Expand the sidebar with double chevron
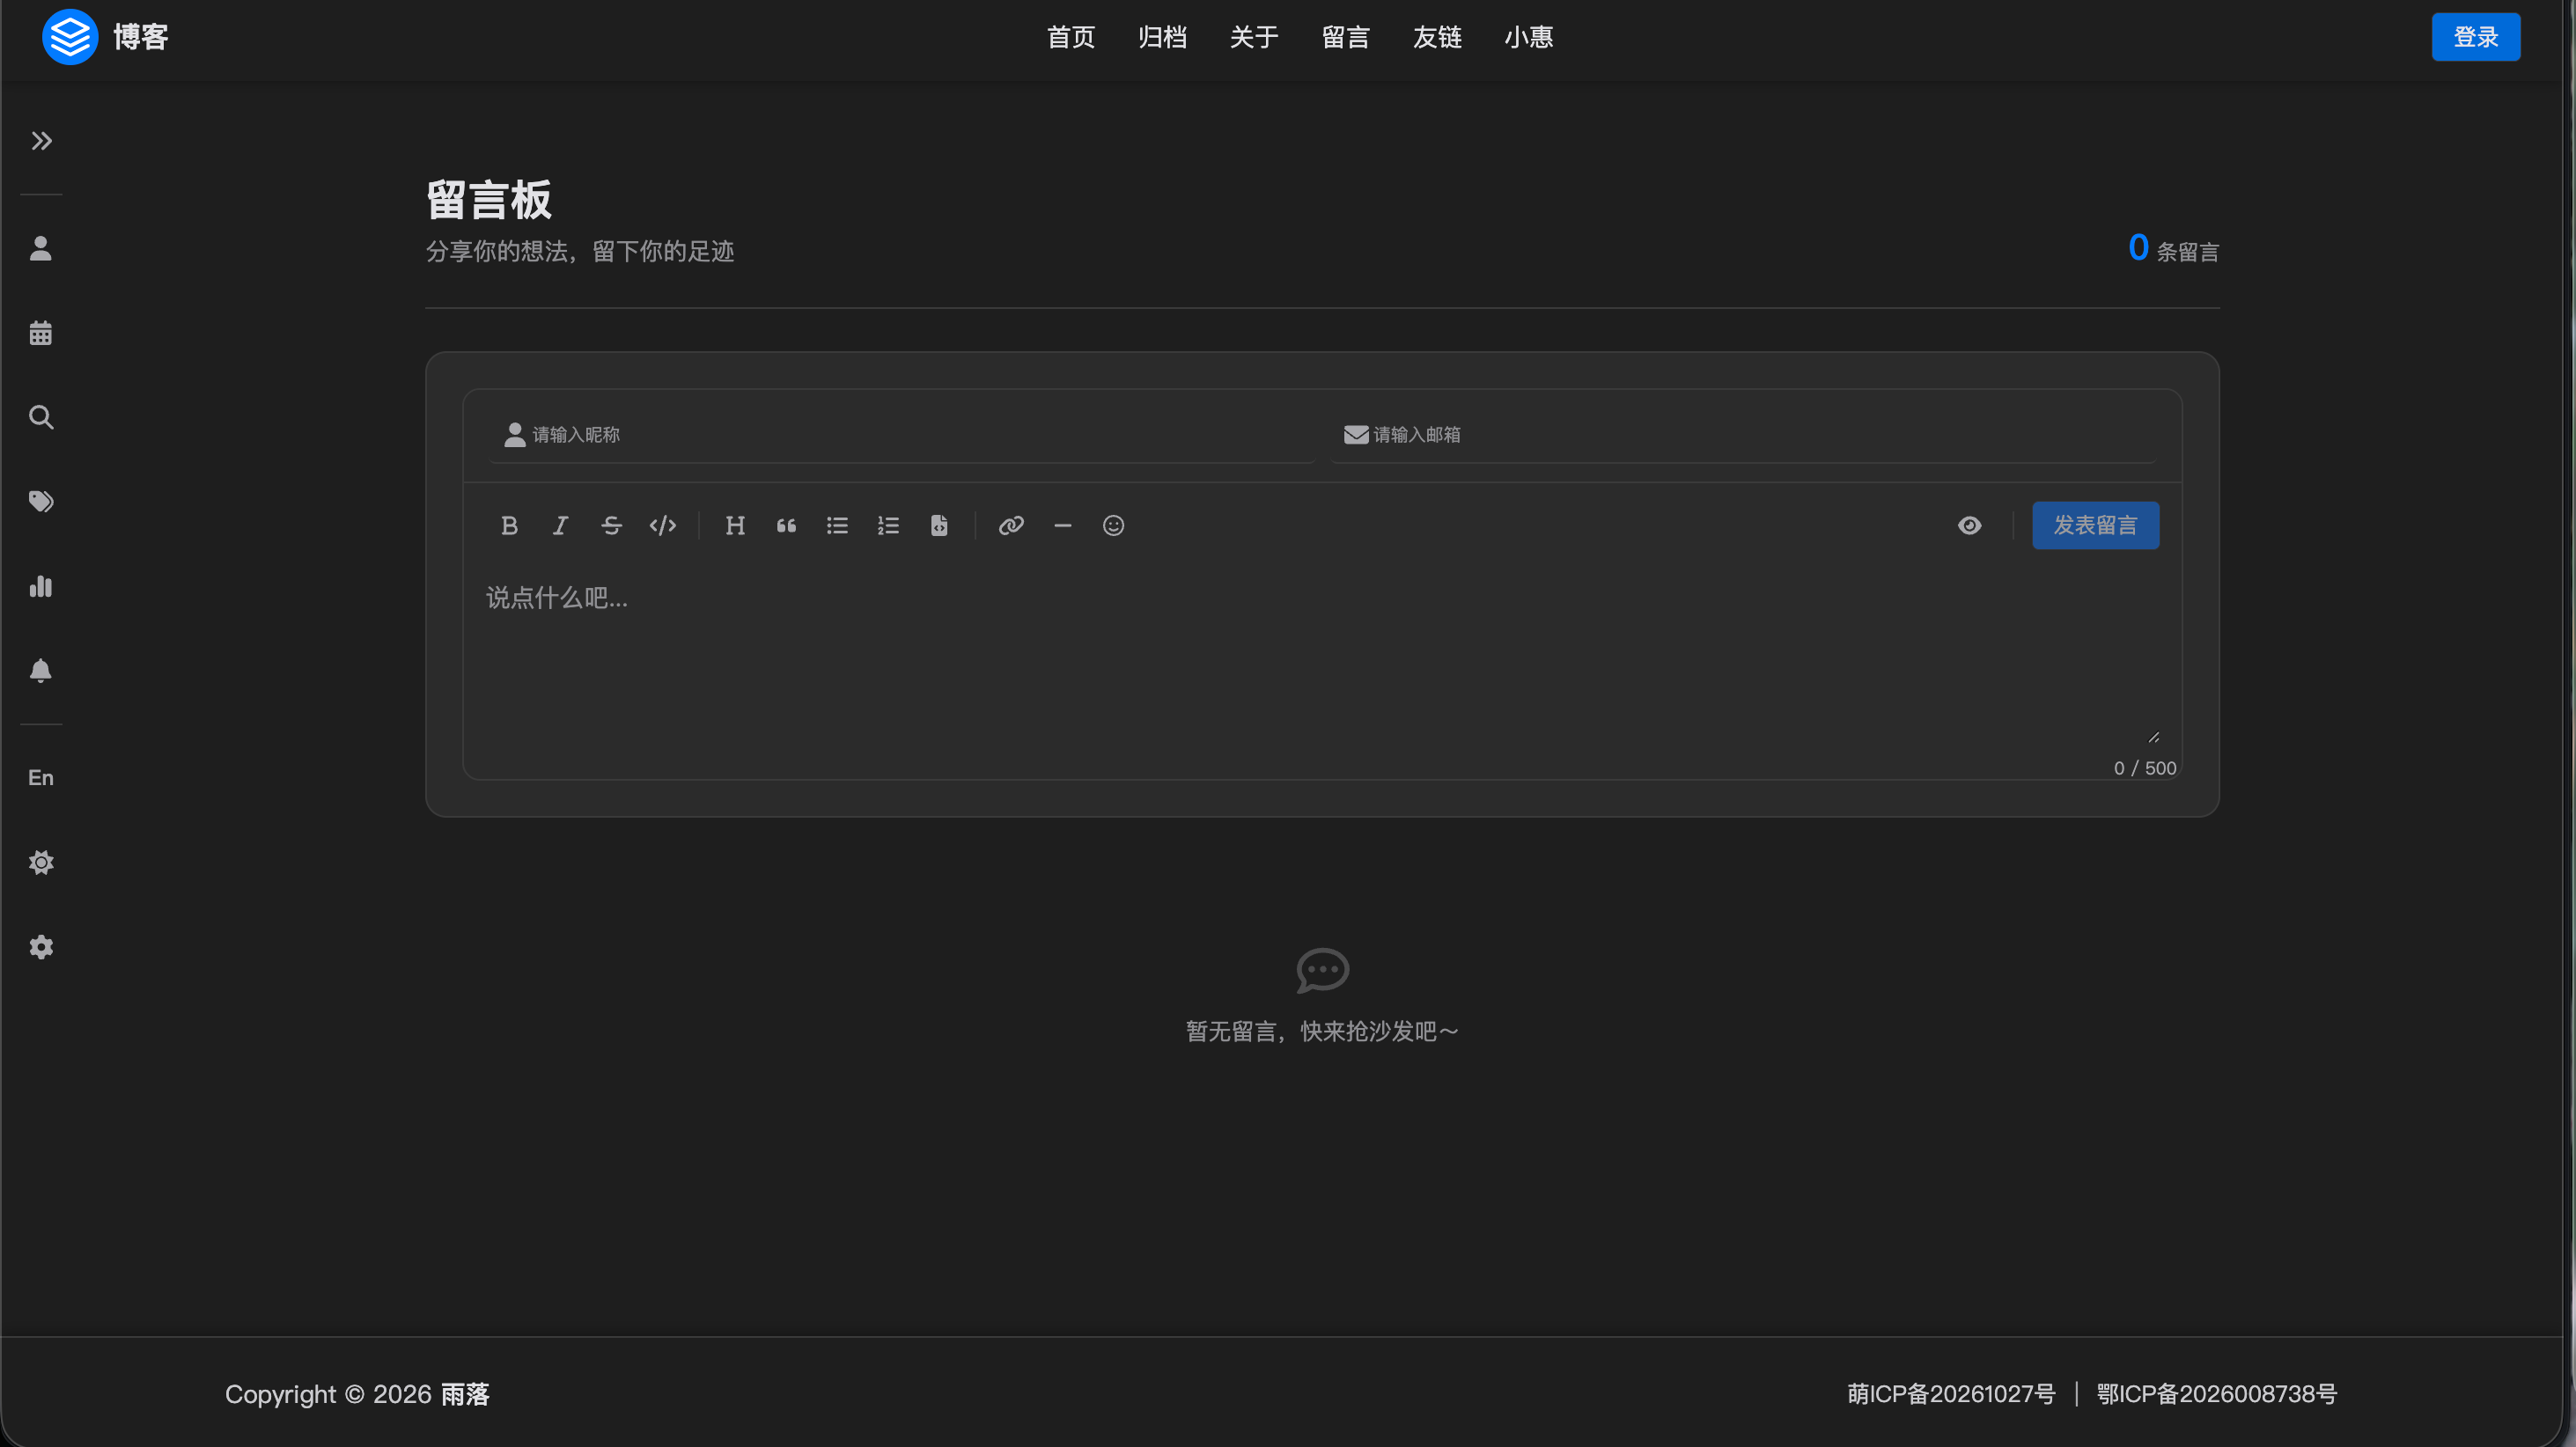This screenshot has width=2576, height=1447. tap(41, 141)
